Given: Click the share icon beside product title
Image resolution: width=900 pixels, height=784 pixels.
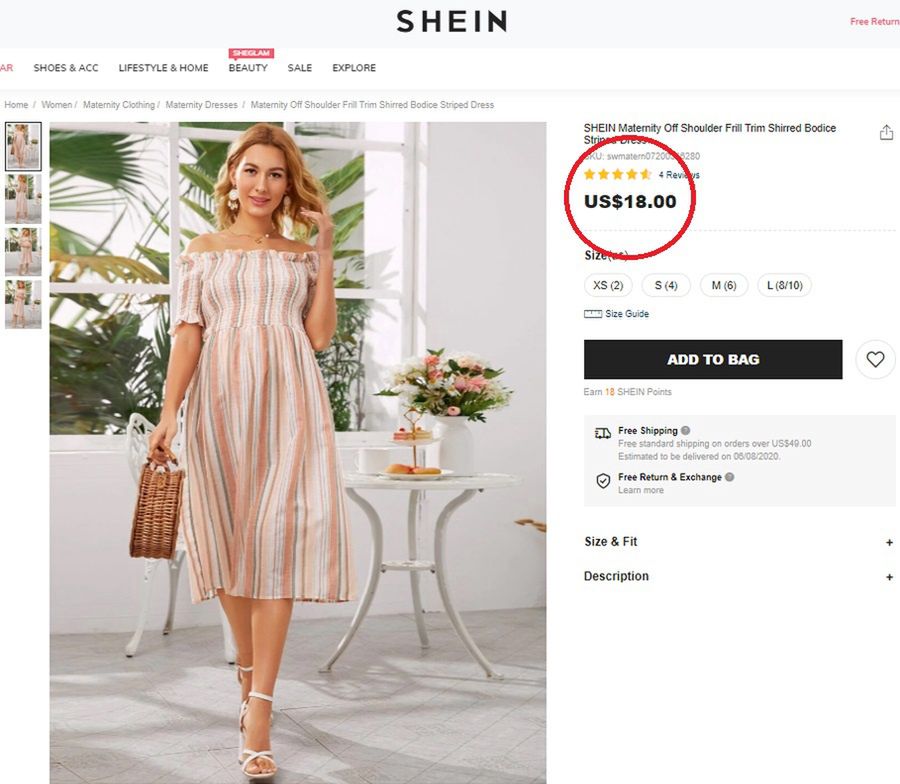Looking at the screenshot, I should click(886, 133).
